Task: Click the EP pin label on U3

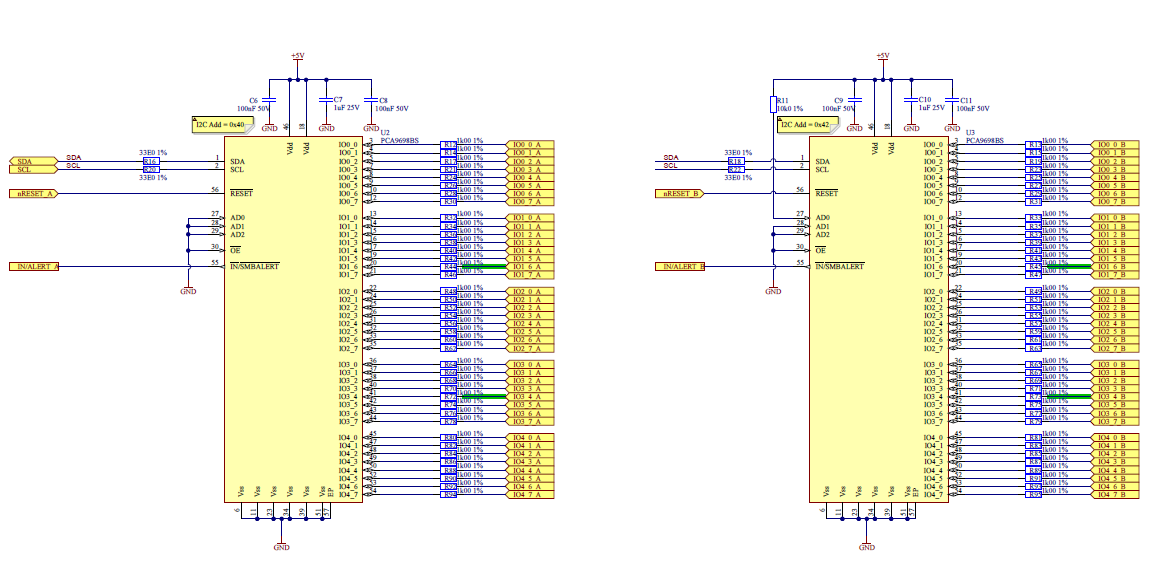Action: pos(916,491)
